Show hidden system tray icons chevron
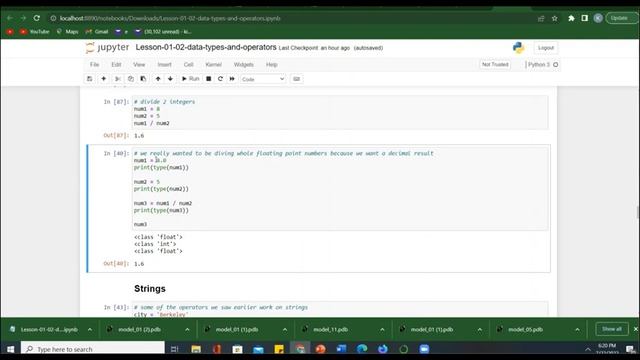 click(x=588, y=349)
